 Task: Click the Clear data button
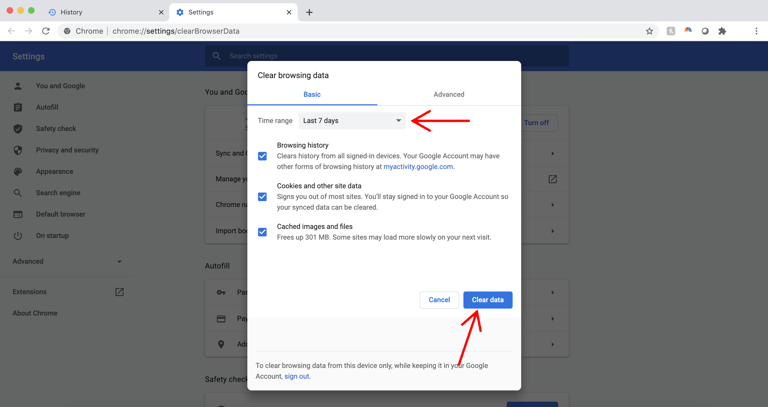[x=487, y=300]
